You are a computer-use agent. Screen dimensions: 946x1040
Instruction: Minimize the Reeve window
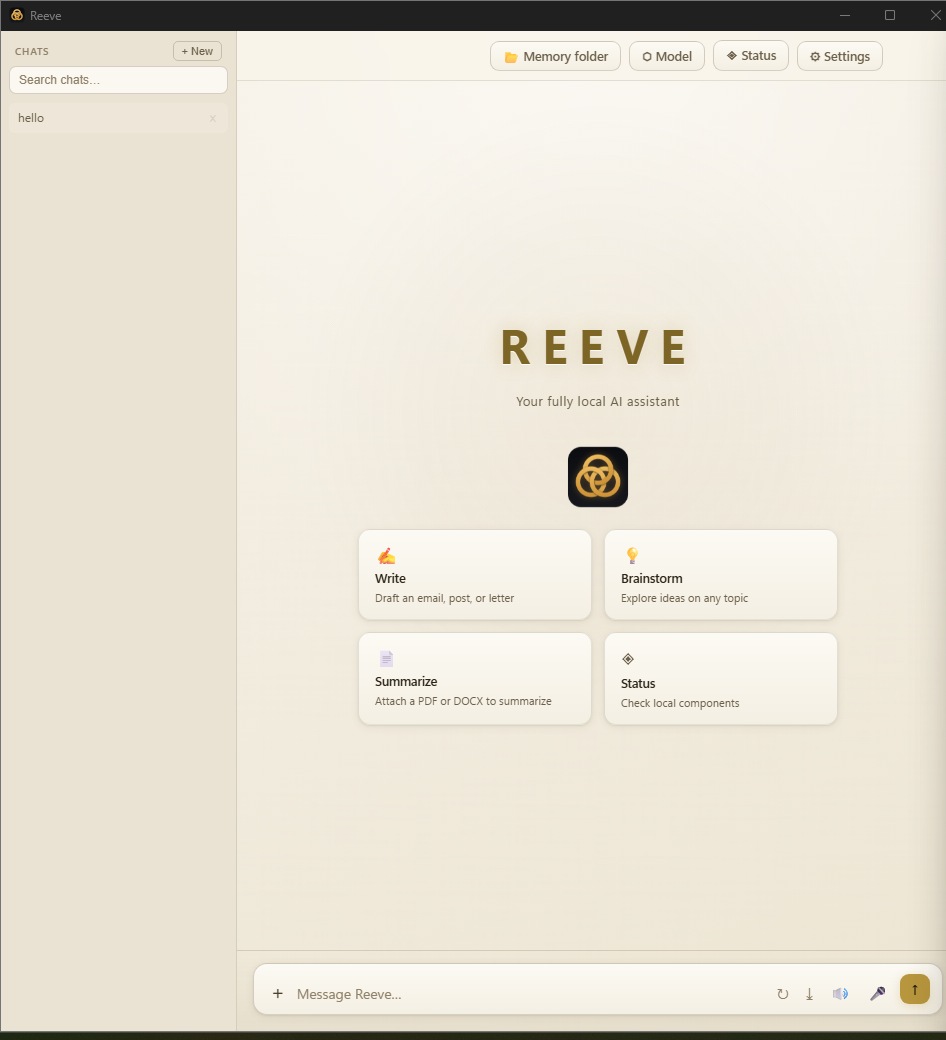coord(845,15)
